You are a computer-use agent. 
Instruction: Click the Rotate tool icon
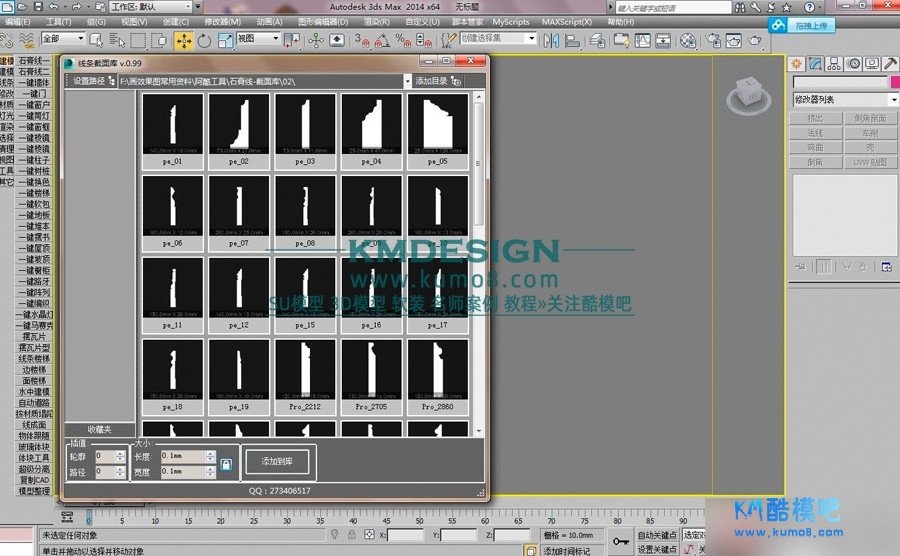pos(204,40)
